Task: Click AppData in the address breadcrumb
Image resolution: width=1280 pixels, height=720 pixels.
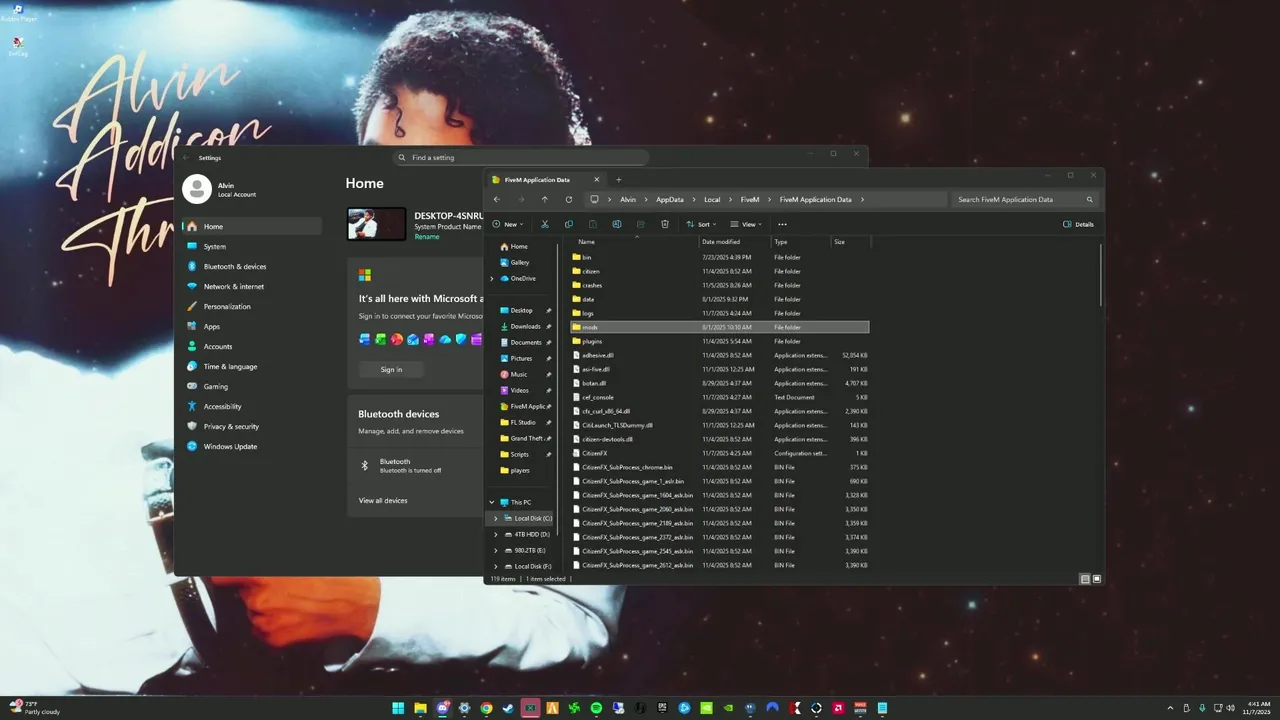Action: 670,199
